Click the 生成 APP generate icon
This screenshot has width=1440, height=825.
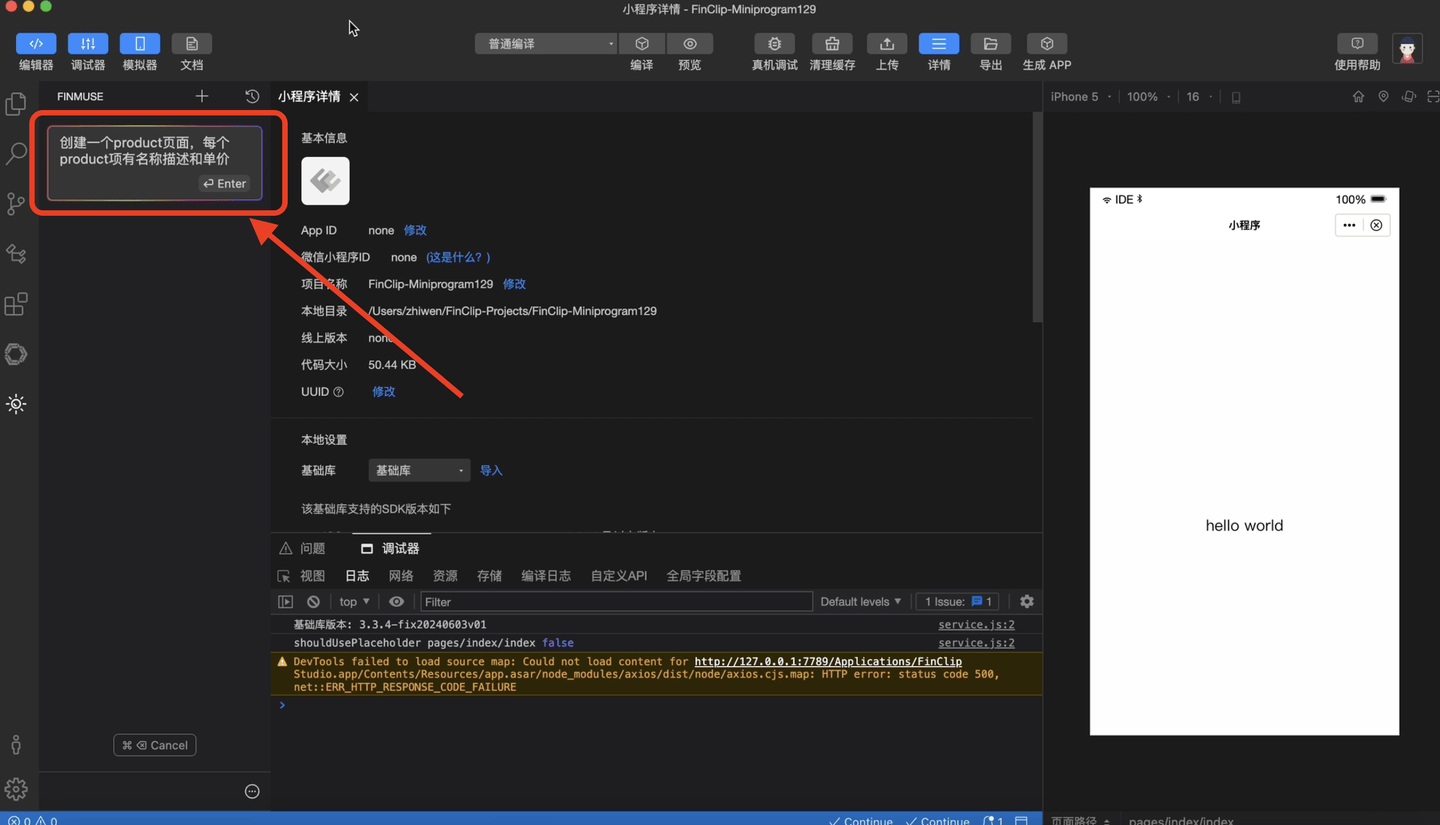[1047, 44]
